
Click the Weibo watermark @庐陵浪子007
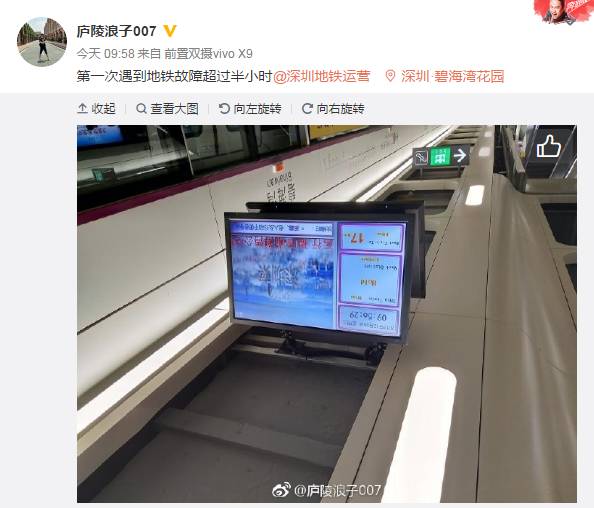[327, 490]
